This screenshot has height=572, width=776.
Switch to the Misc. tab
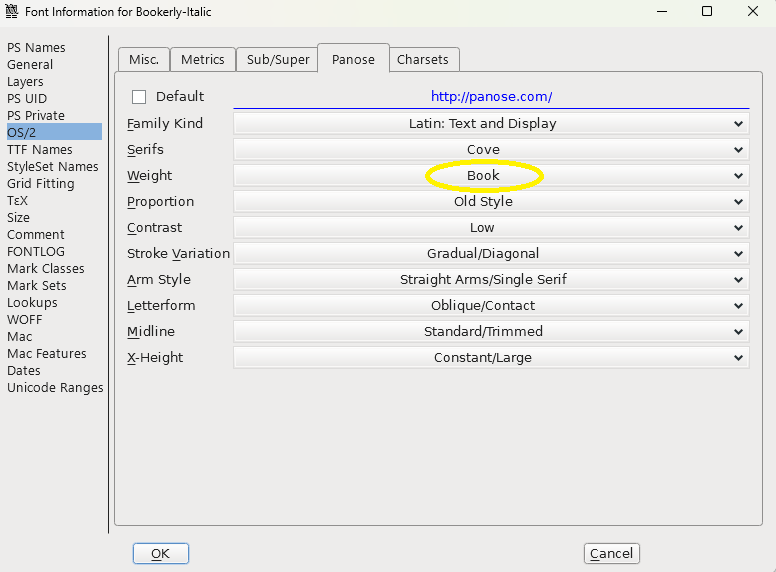coord(144,60)
